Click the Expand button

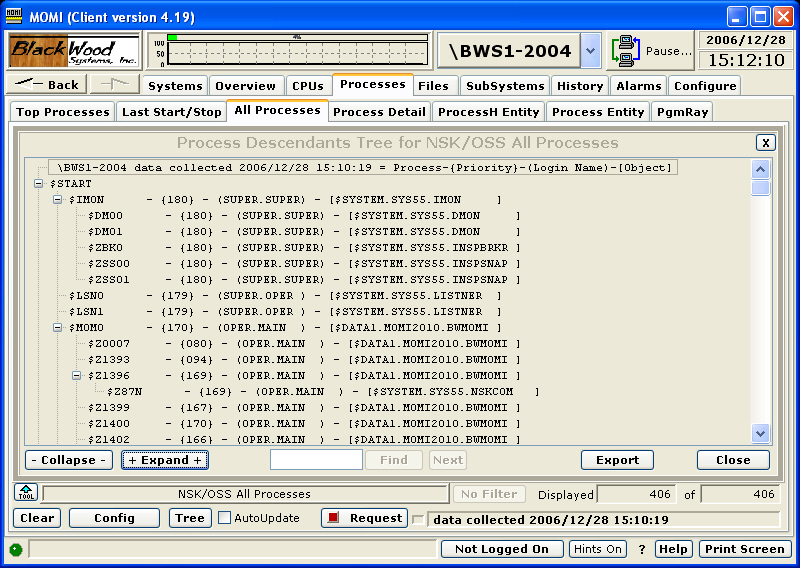coord(165,460)
